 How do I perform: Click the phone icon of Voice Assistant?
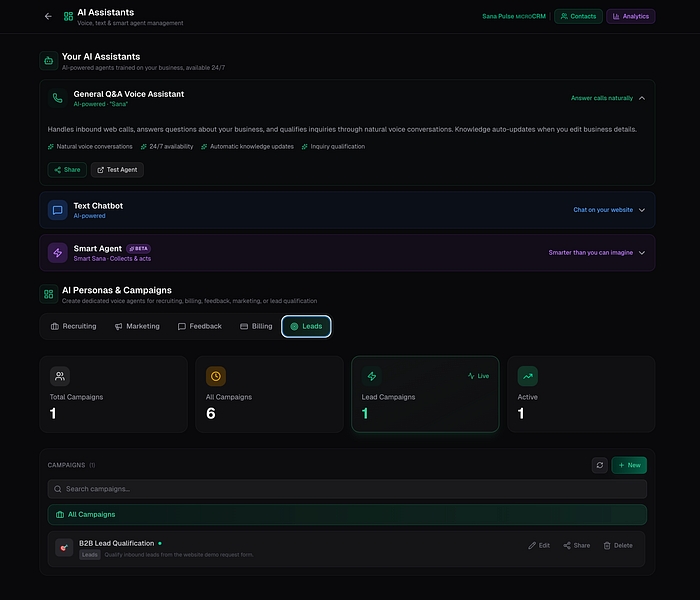coord(58,98)
